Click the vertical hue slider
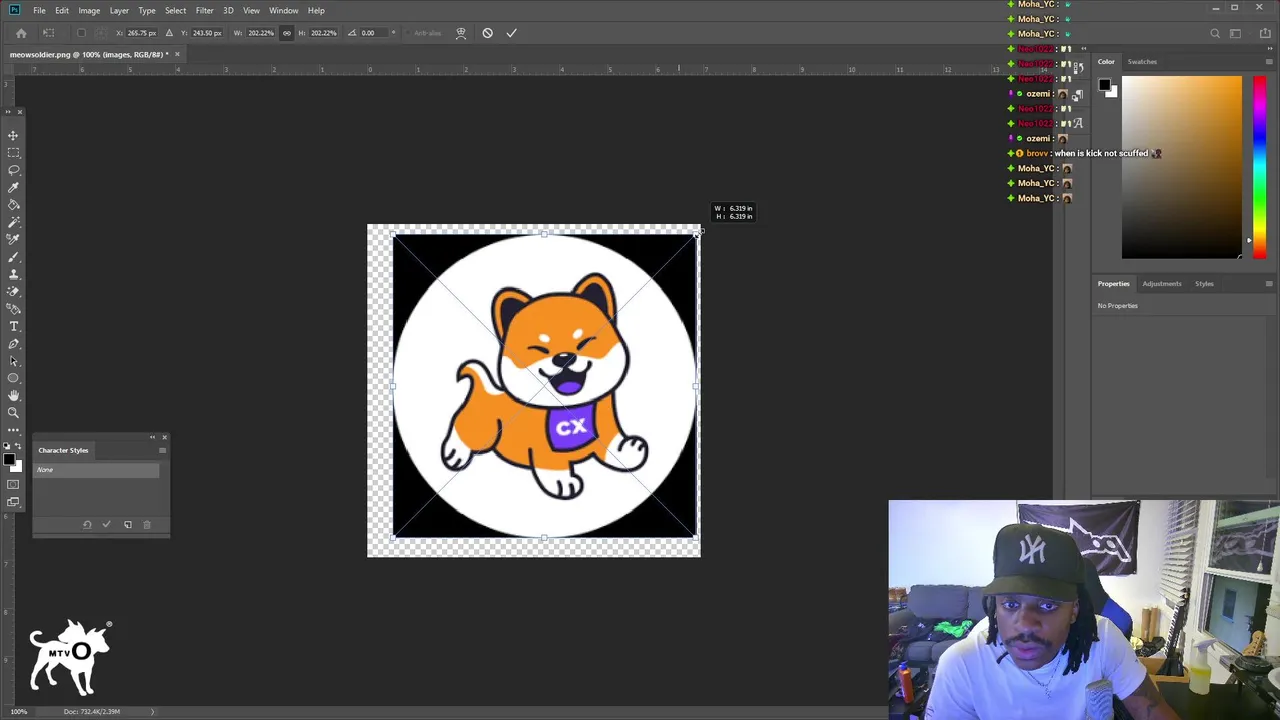The width and height of the screenshot is (1280, 720). tap(1258, 167)
